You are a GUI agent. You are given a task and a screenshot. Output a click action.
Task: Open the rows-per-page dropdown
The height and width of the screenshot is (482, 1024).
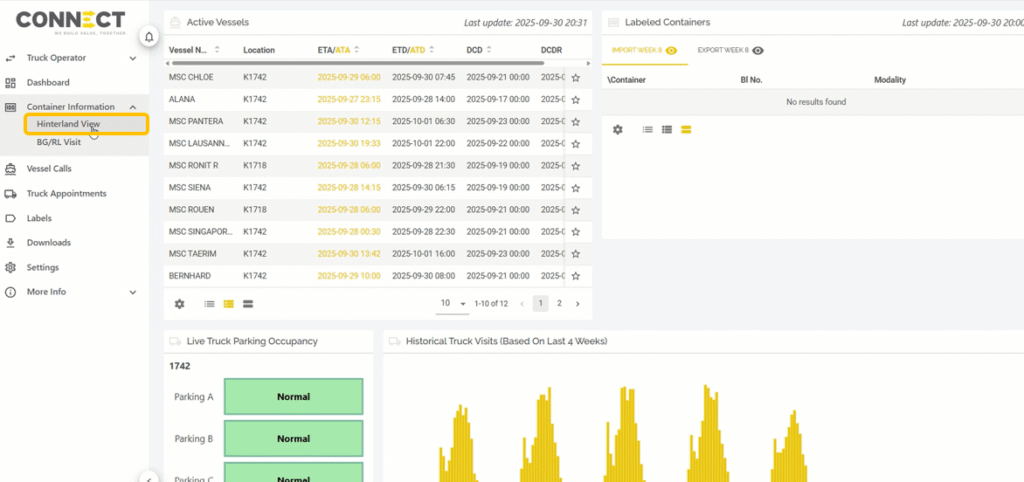tap(453, 303)
